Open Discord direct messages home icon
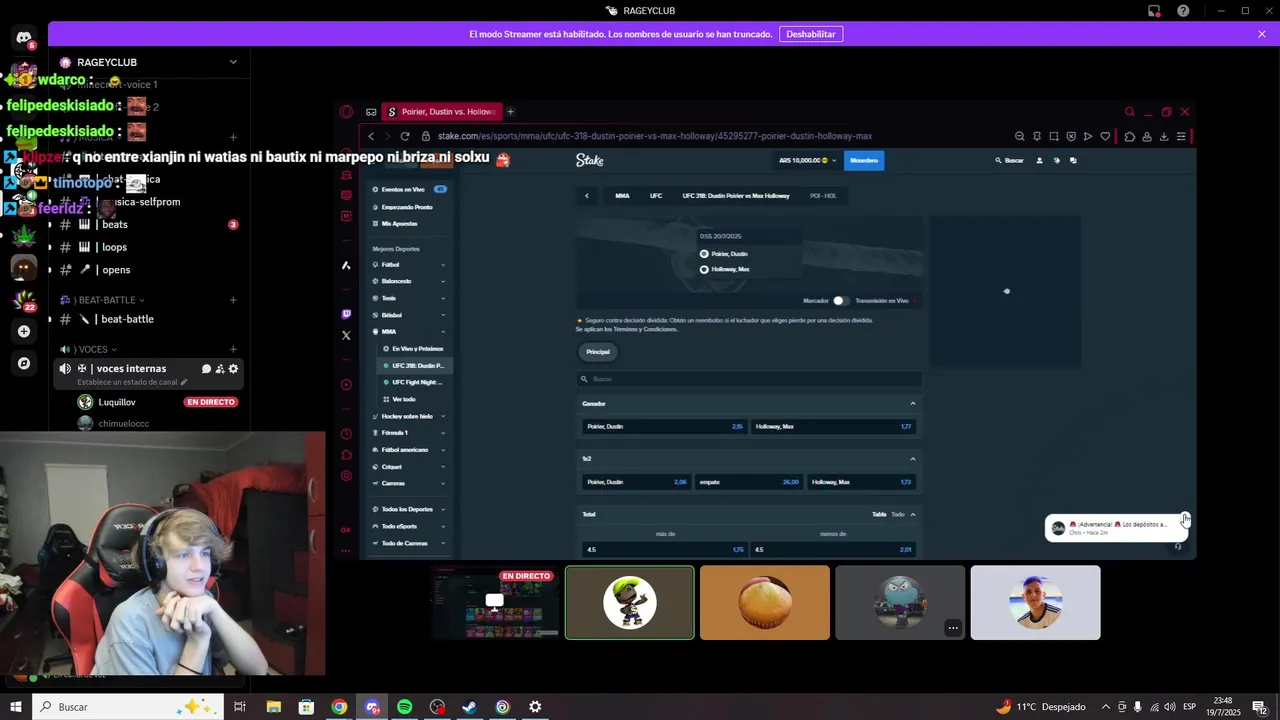This screenshot has width=1280, height=720. [x=24, y=38]
